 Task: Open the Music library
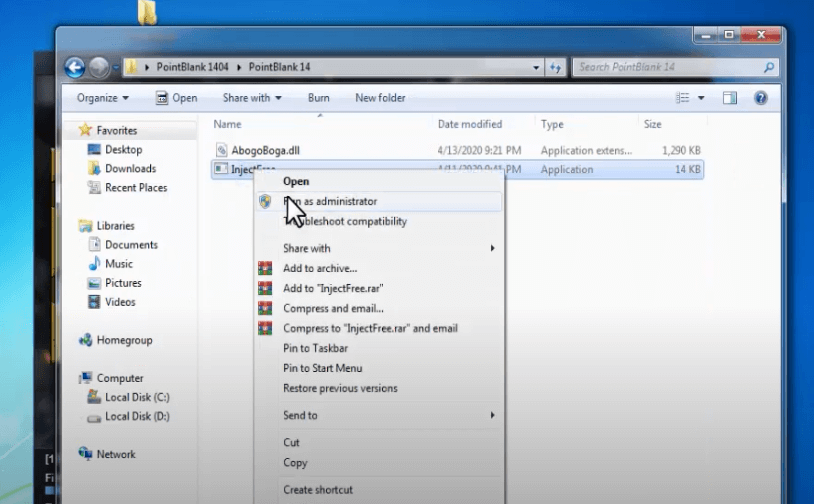[x=119, y=264]
